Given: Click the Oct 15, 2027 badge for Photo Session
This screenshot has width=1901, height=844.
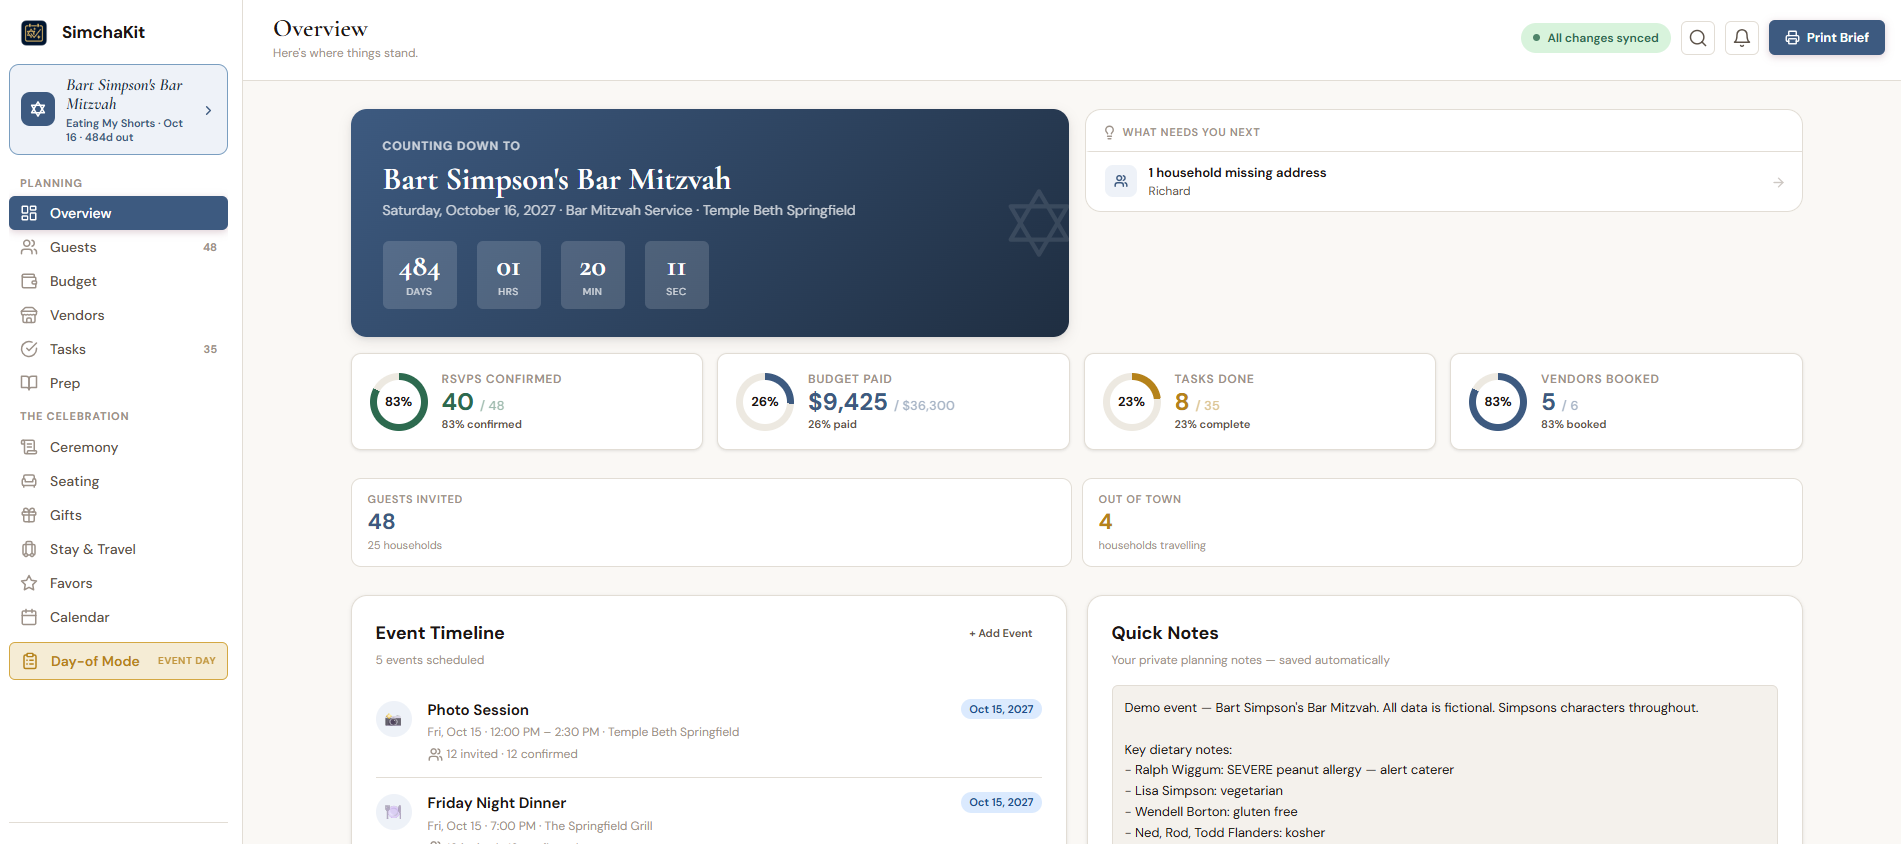Looking at the screenshot, I should coord(1001,709).
